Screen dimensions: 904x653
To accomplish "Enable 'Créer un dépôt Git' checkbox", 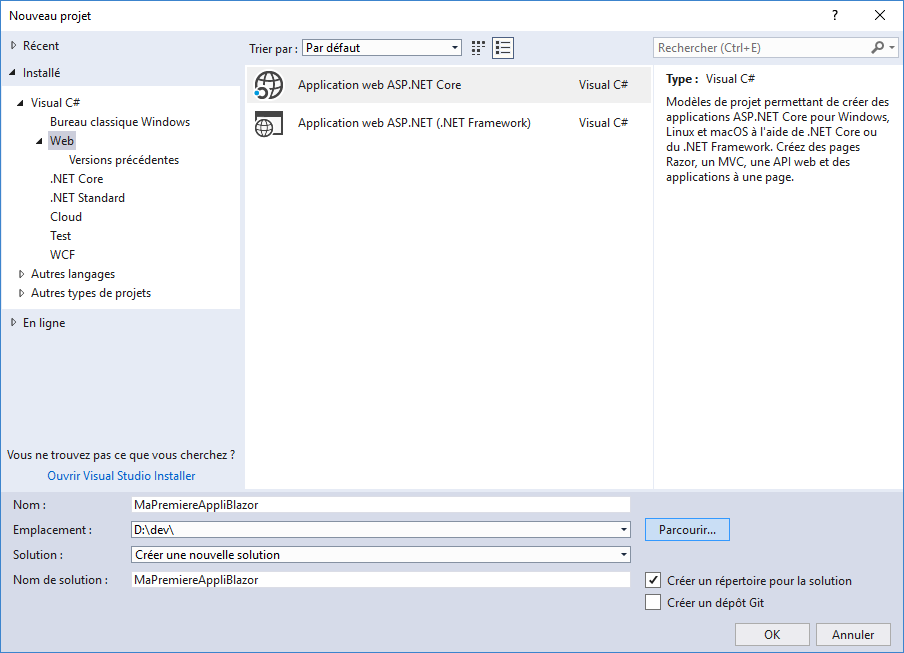I will pos(653,602).
